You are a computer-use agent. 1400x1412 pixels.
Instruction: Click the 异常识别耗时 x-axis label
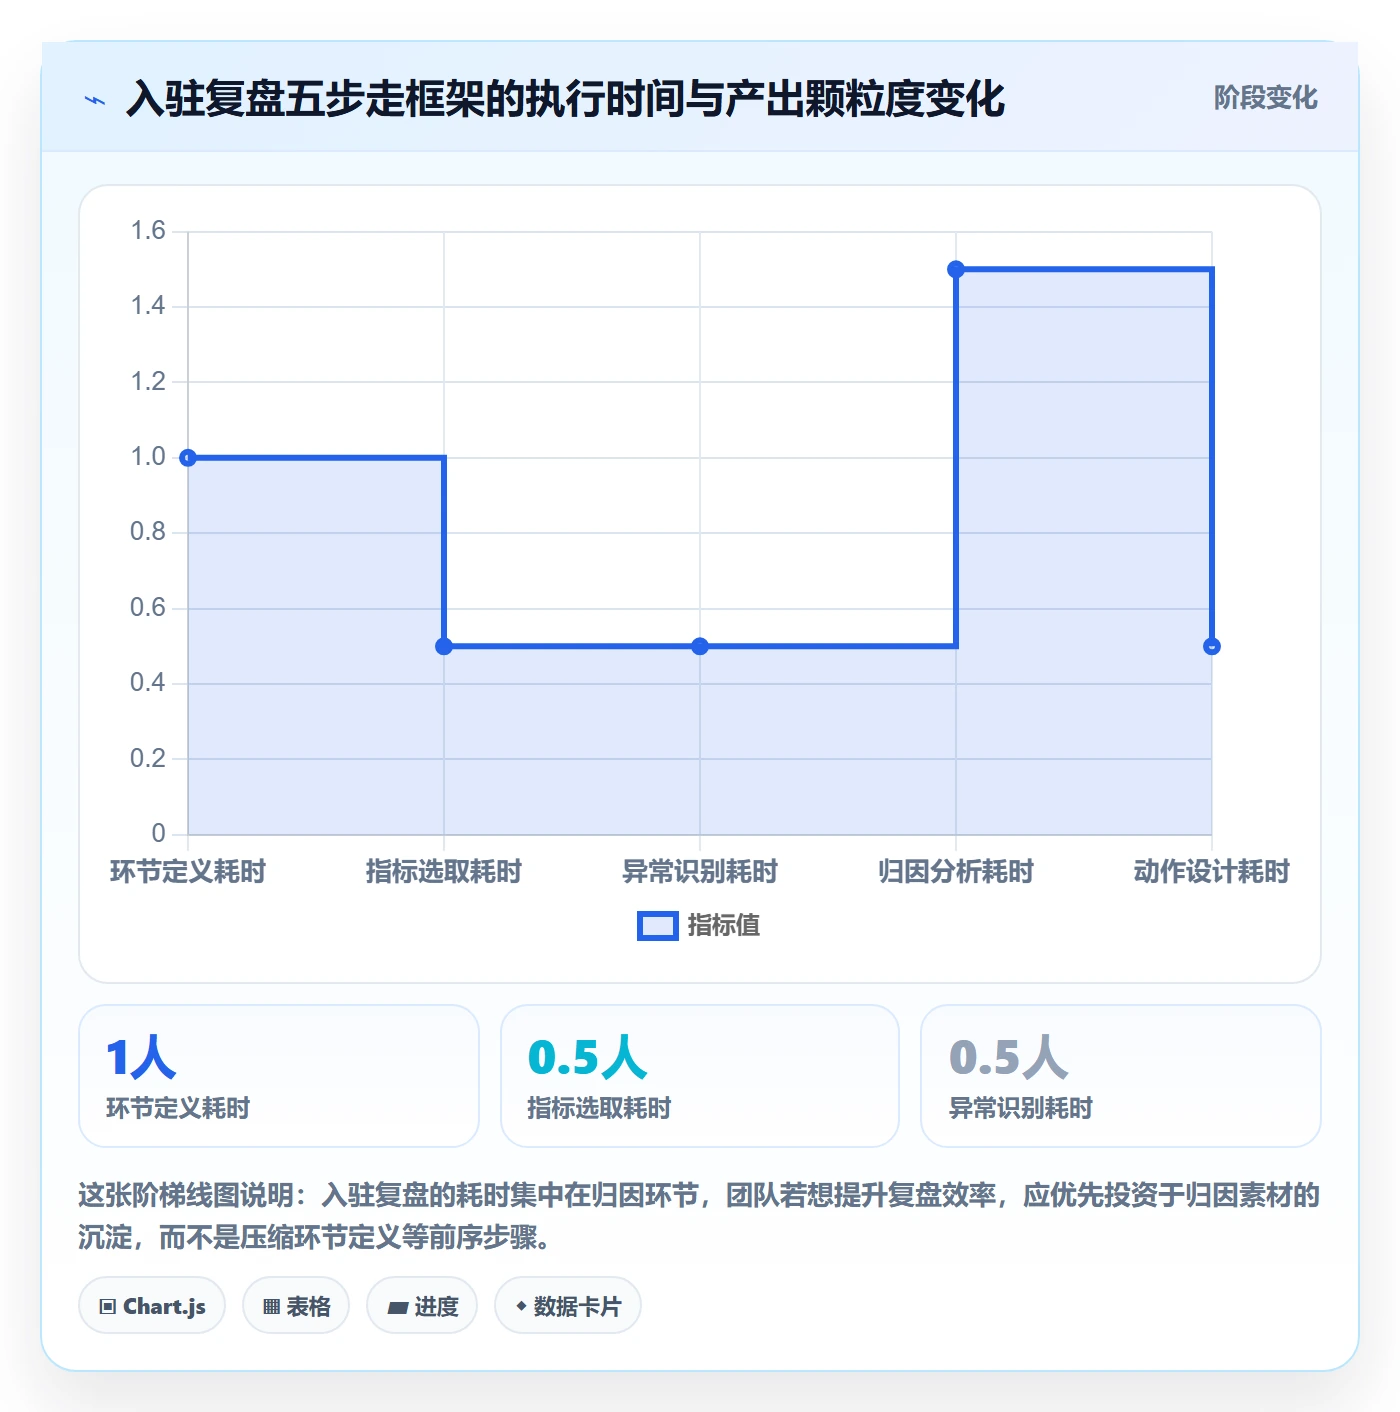tap(700, 872)
